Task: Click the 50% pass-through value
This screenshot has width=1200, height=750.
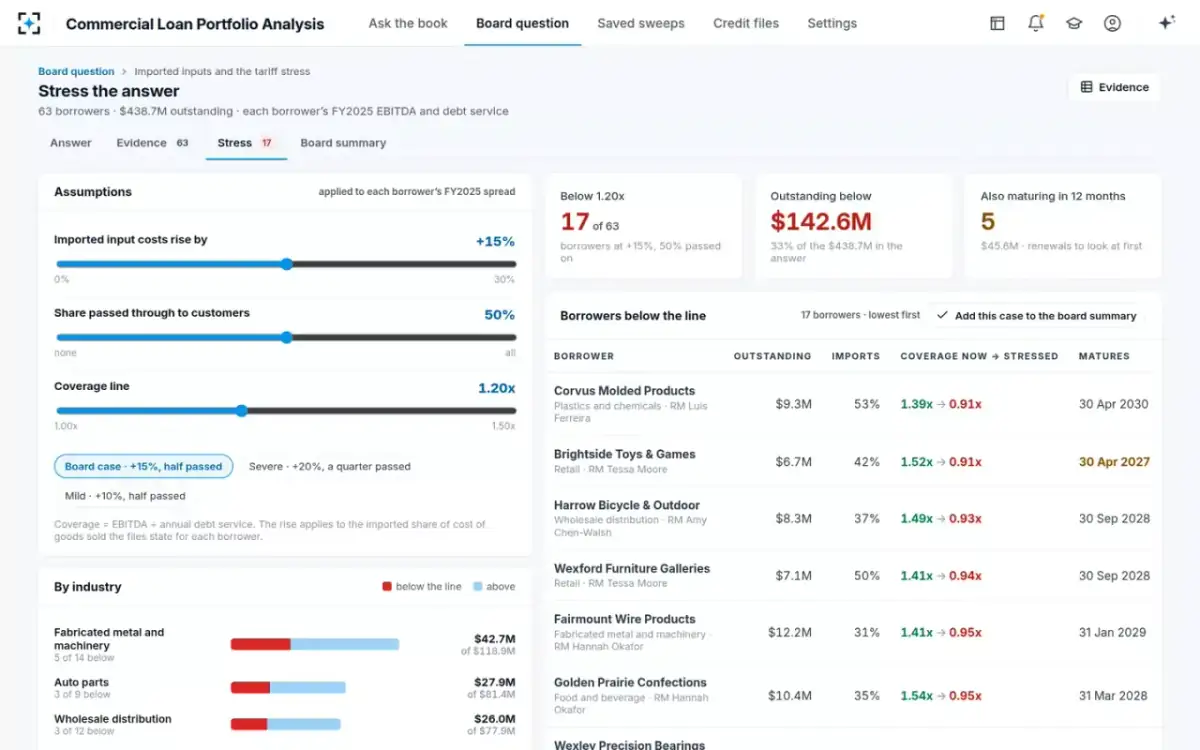Action: (500, 314)
